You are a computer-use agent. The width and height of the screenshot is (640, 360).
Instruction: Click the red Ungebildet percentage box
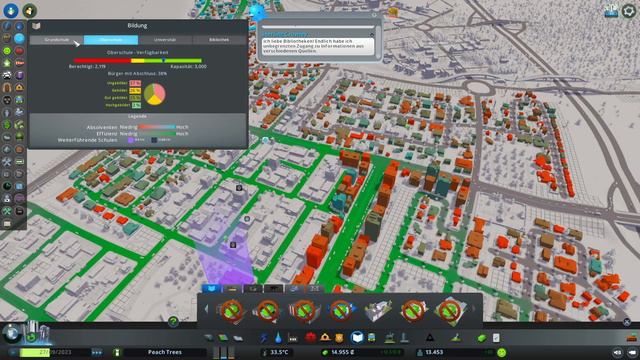[x=135, y=83]
